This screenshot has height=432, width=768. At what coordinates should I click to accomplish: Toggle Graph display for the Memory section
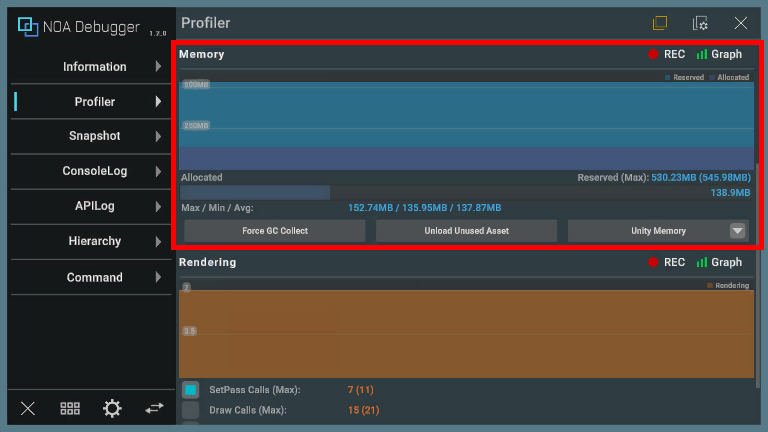click(x=719, y=55)
